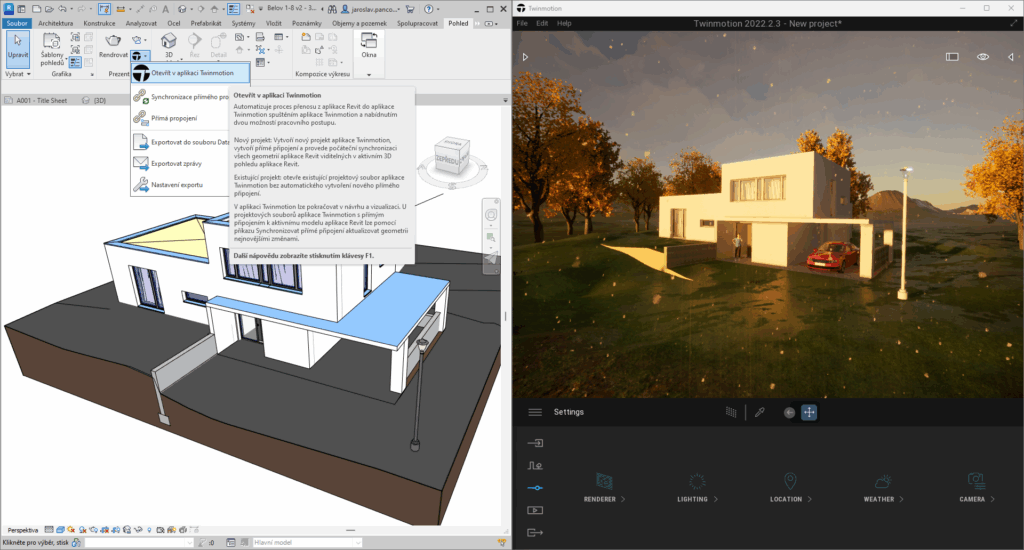Click the red car in Twinmotion viewport
Viewport: 1024px width, 550px height.
pos(833,255)
